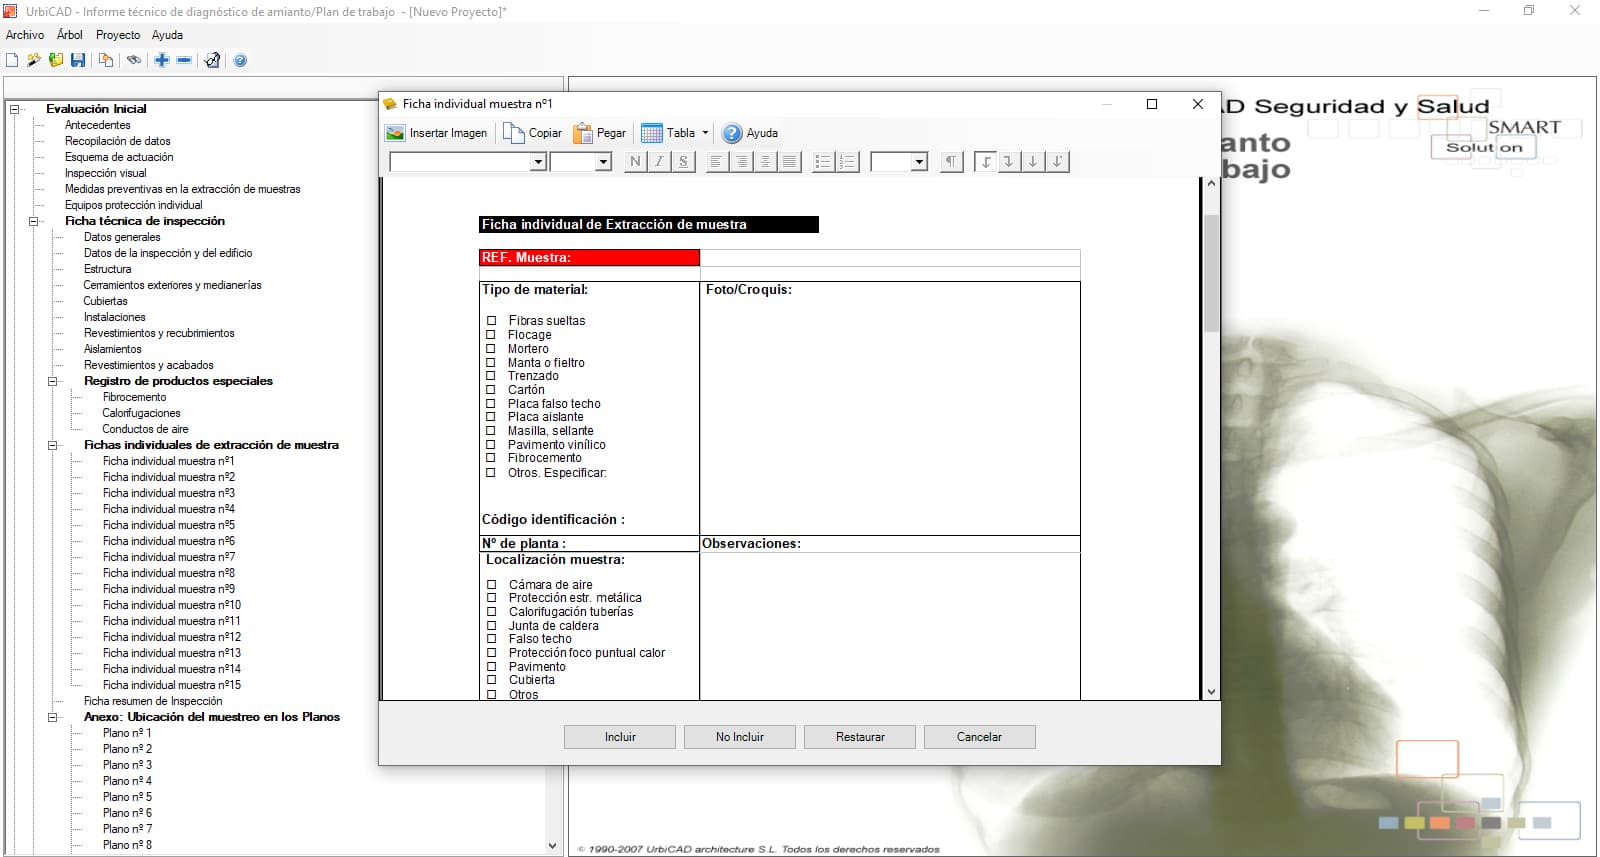Toggle underline (S) formatting
Screen dimensions: 1600x857
pos(683,162)
